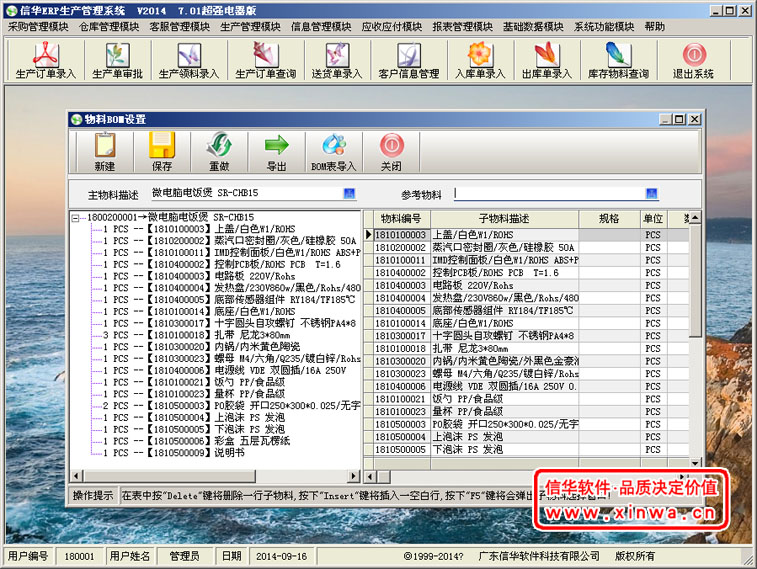Click 新建 in BOM window toolbar

click(x=105, y=152)
